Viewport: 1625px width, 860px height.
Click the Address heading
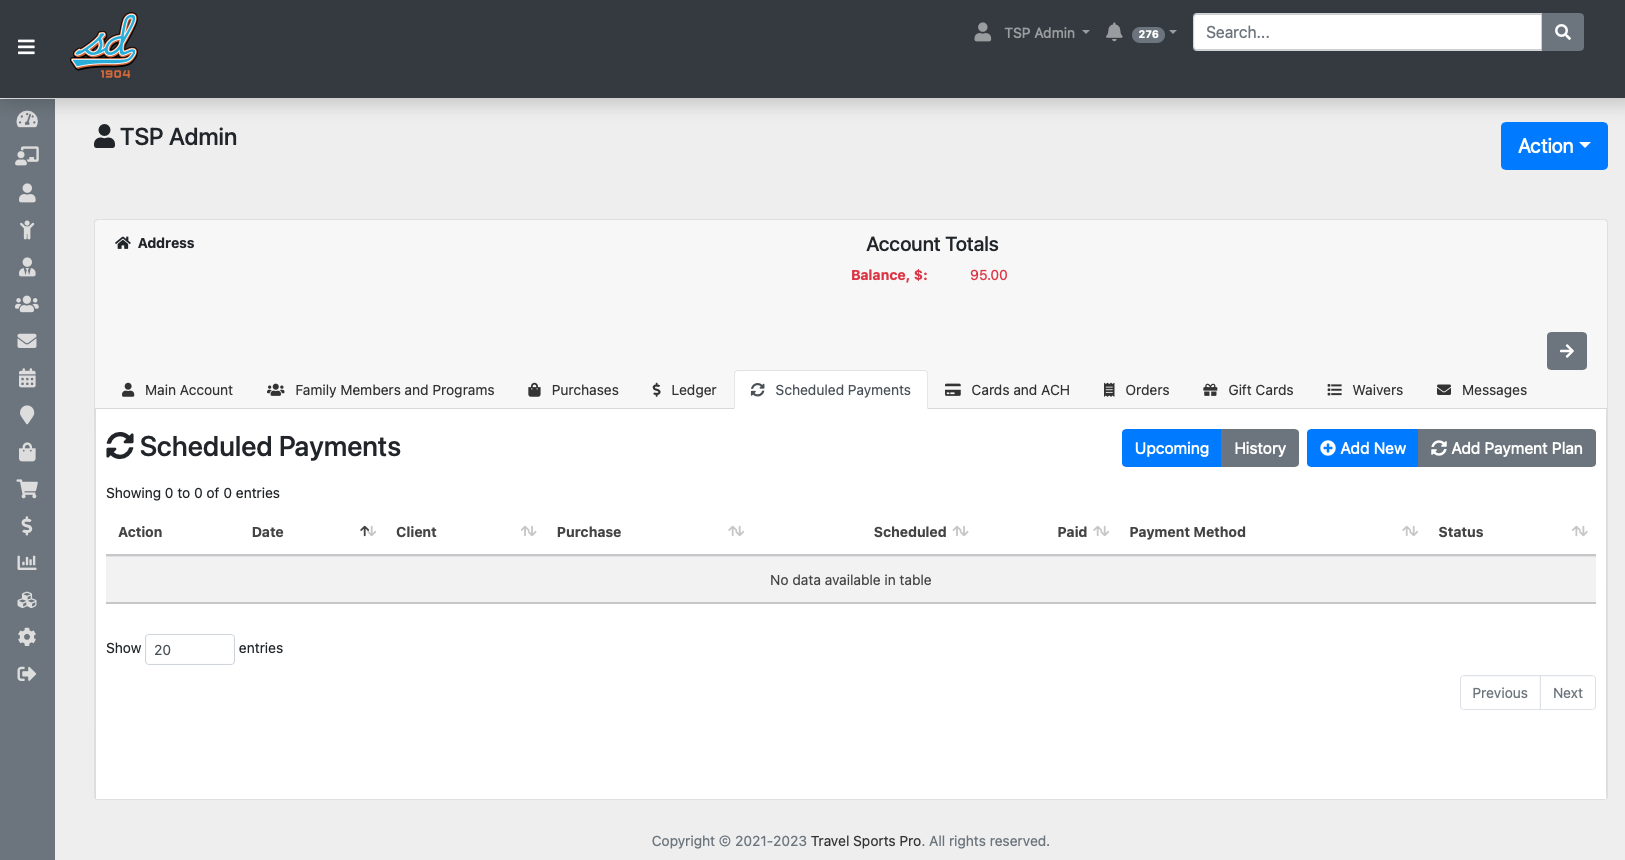[155, 243]
